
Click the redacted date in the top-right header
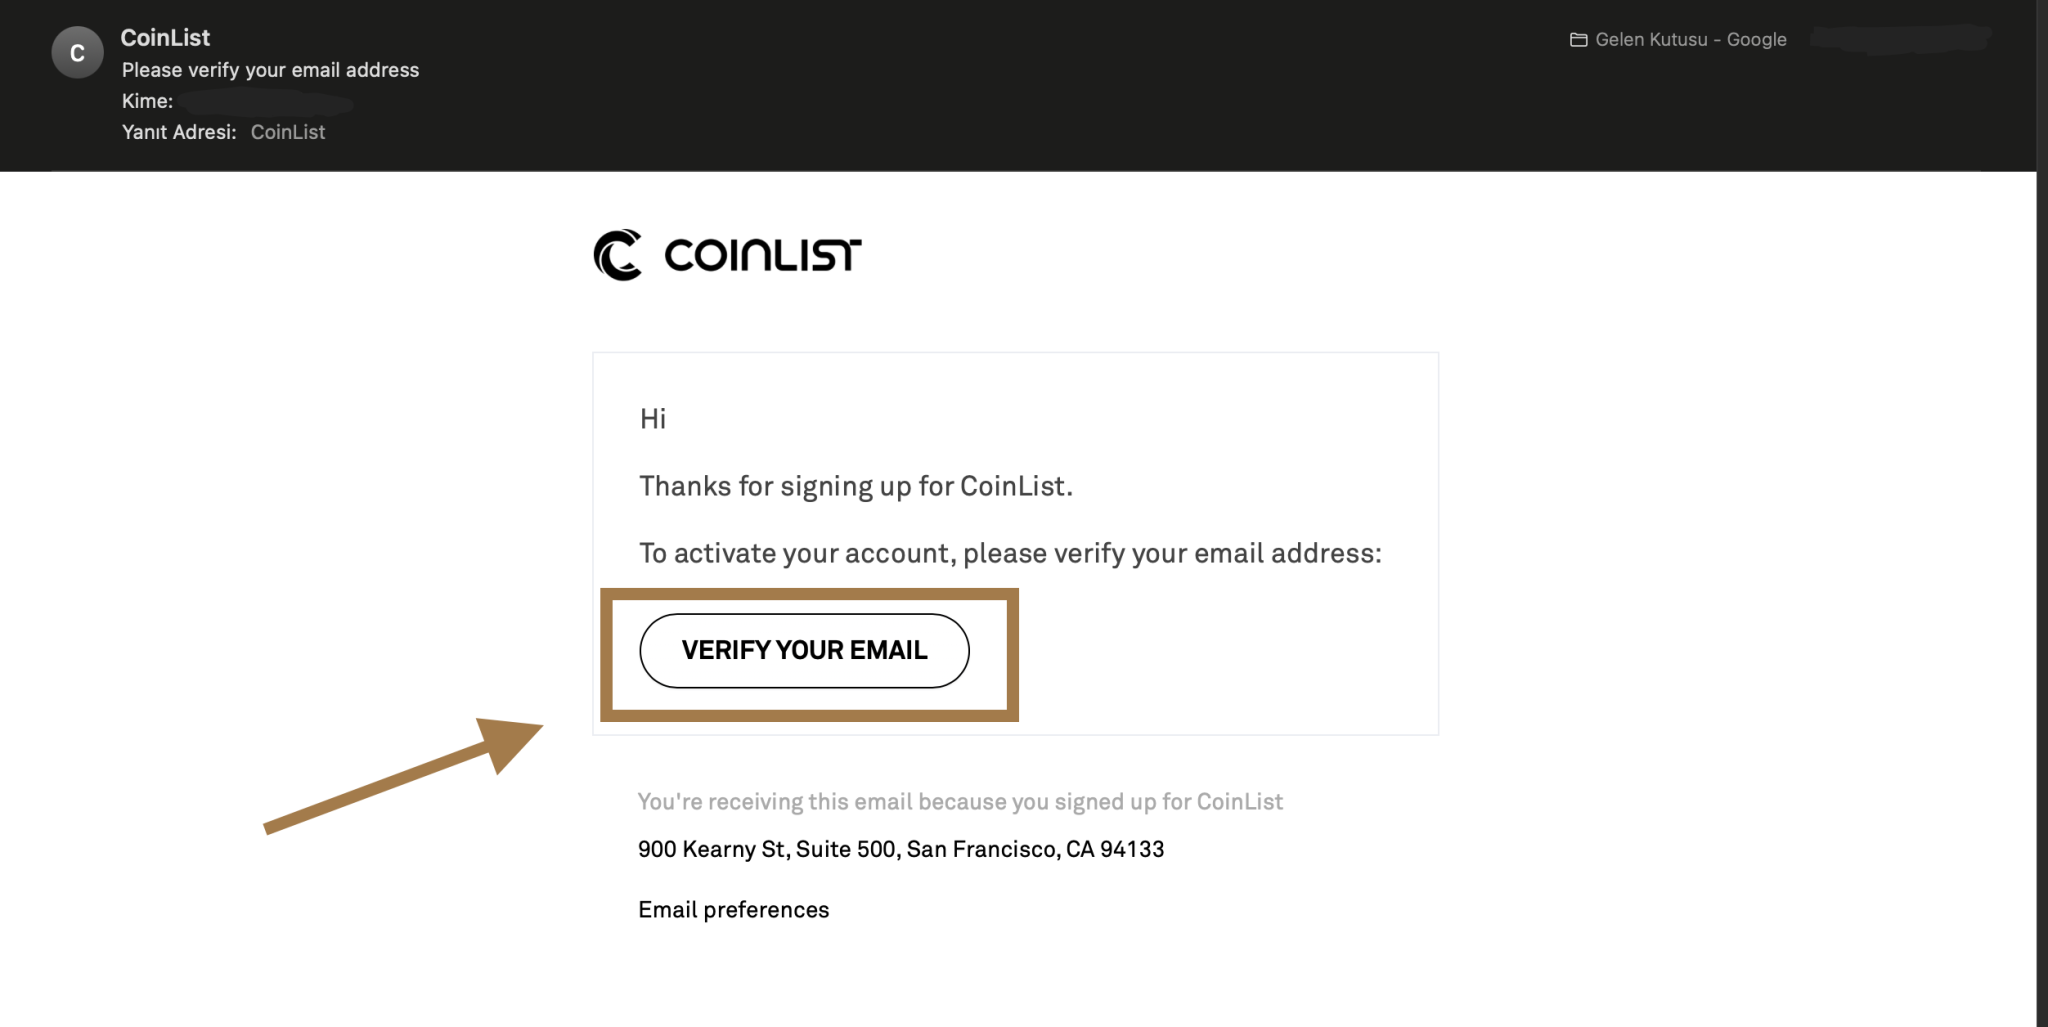coord(1900,40)
